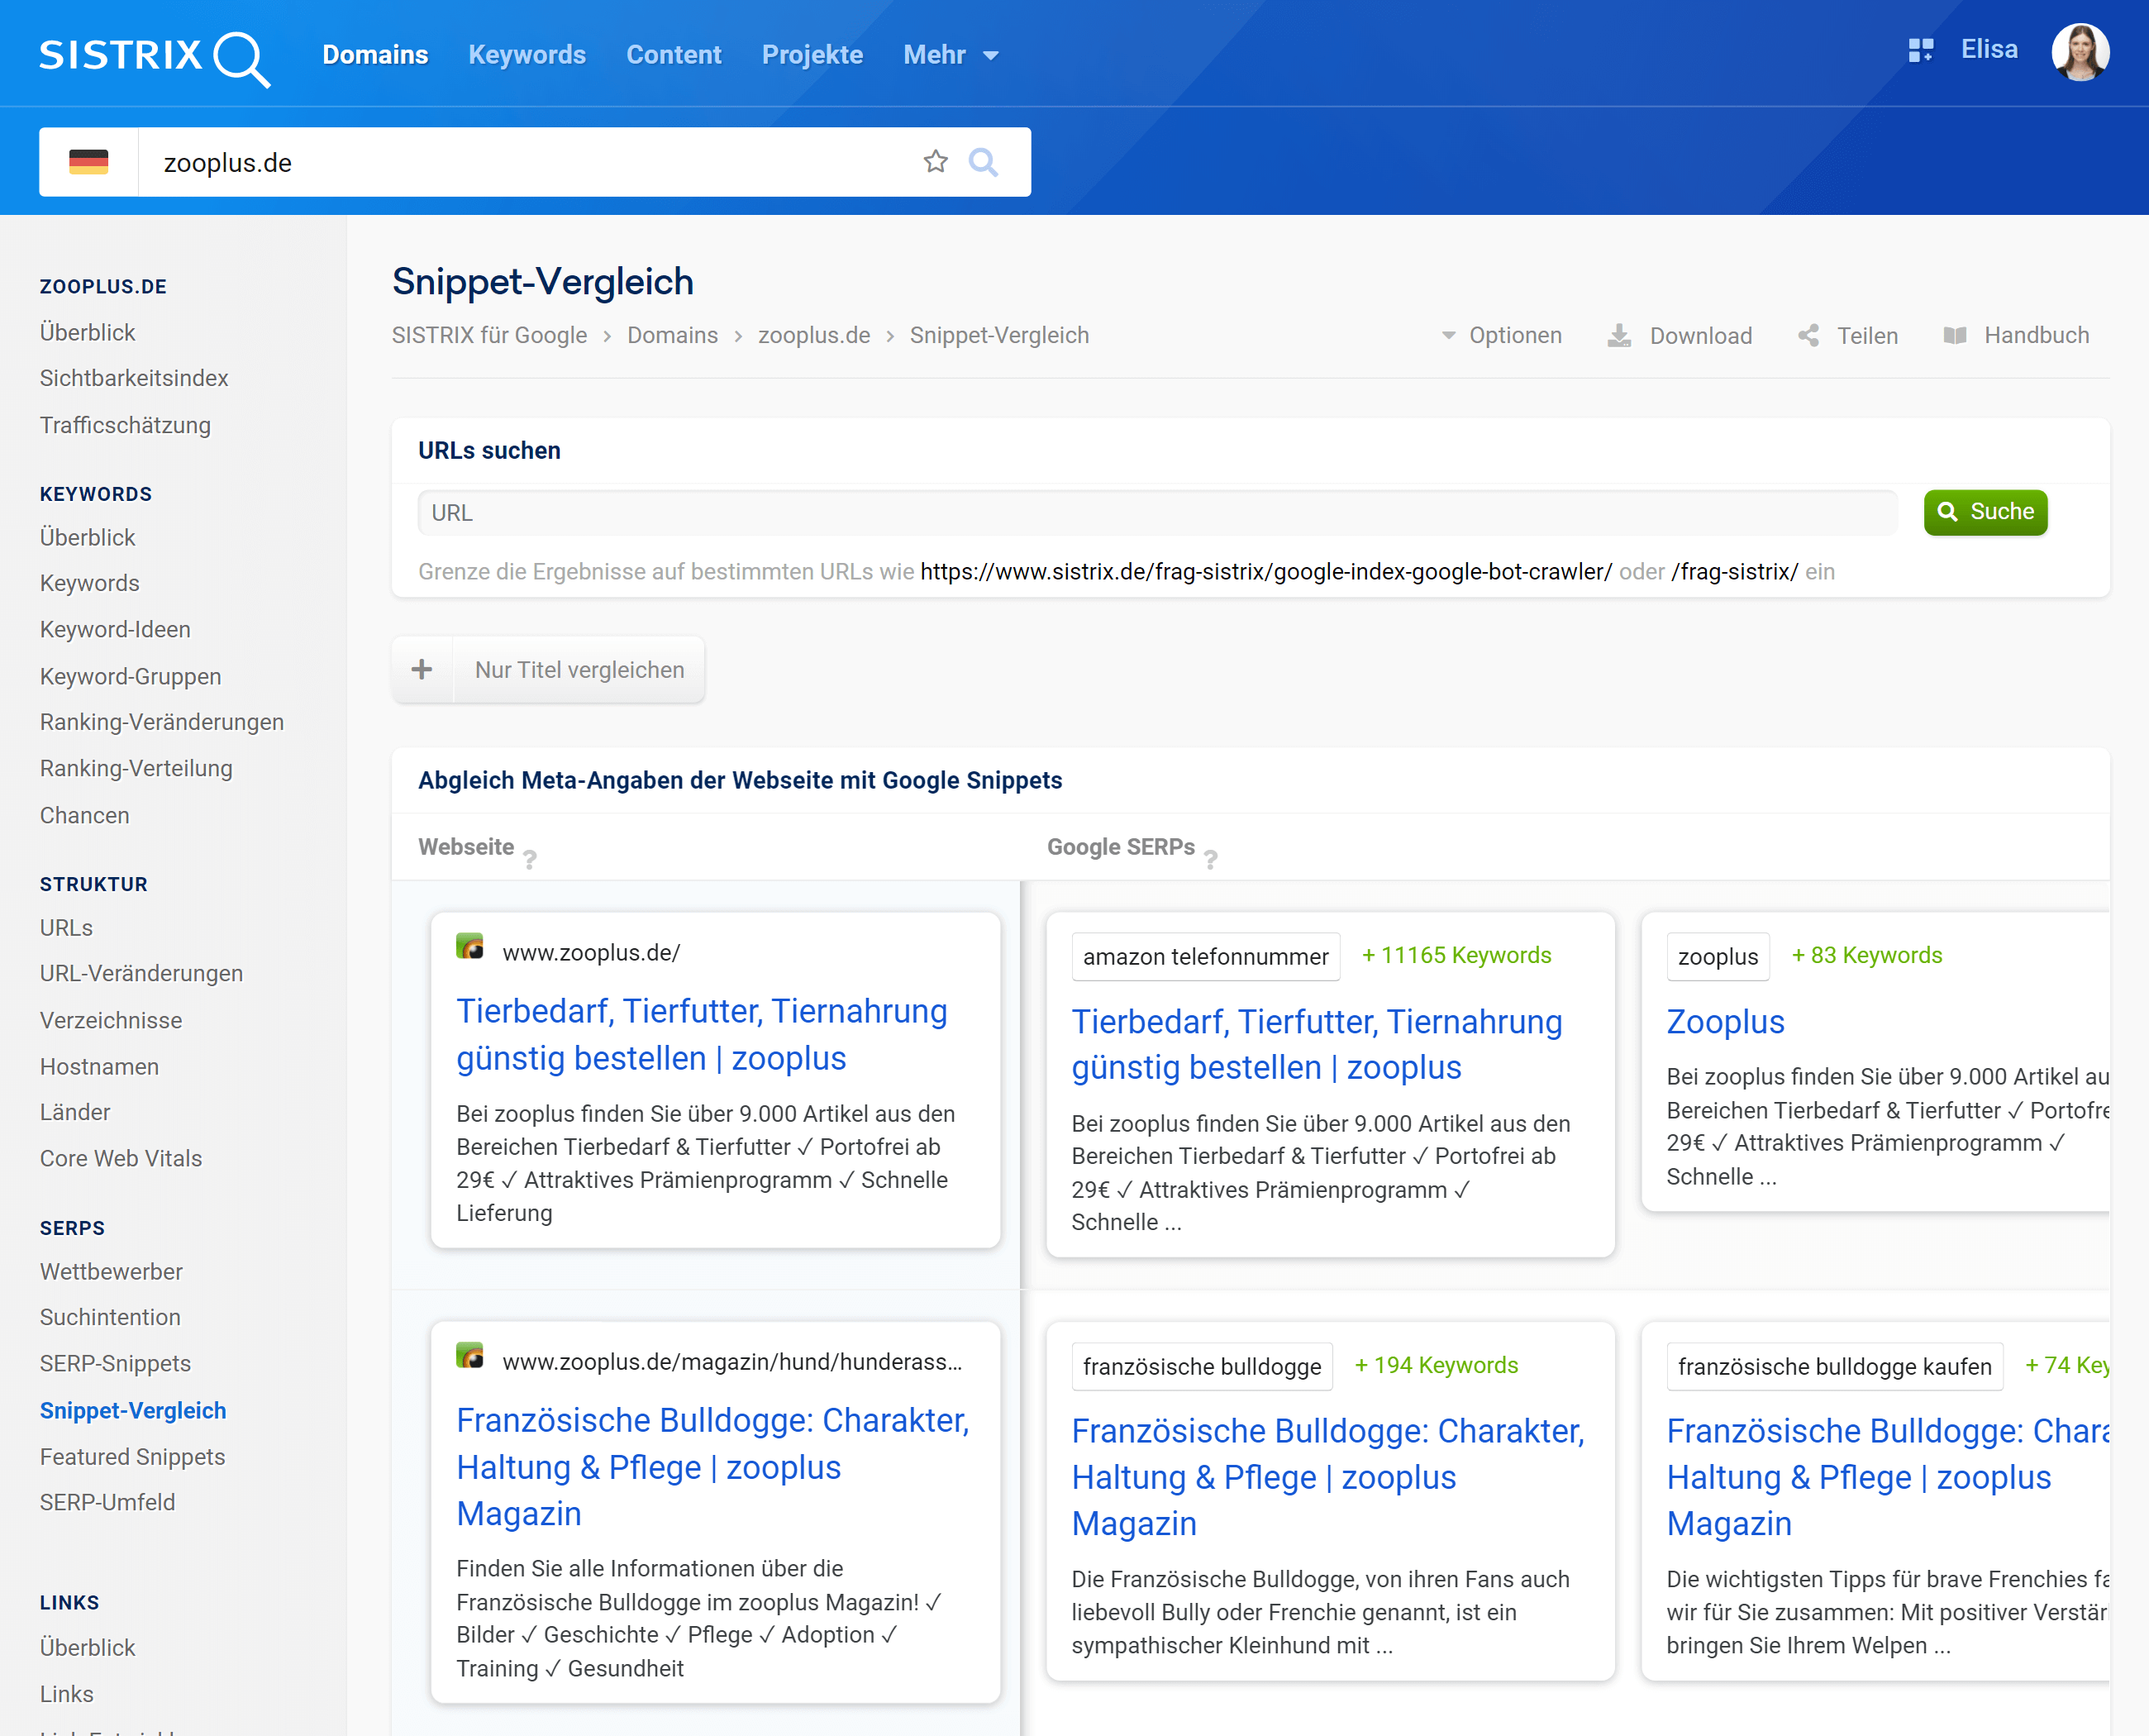
Task: Select the German flag country selector
Action: [88, 162]
